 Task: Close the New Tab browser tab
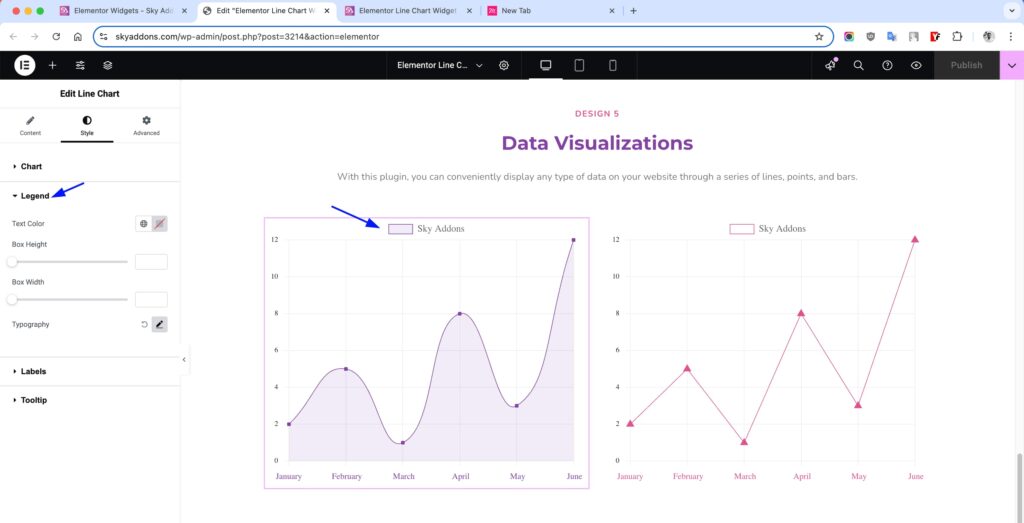pyautogui.click(x=612, y=11)
